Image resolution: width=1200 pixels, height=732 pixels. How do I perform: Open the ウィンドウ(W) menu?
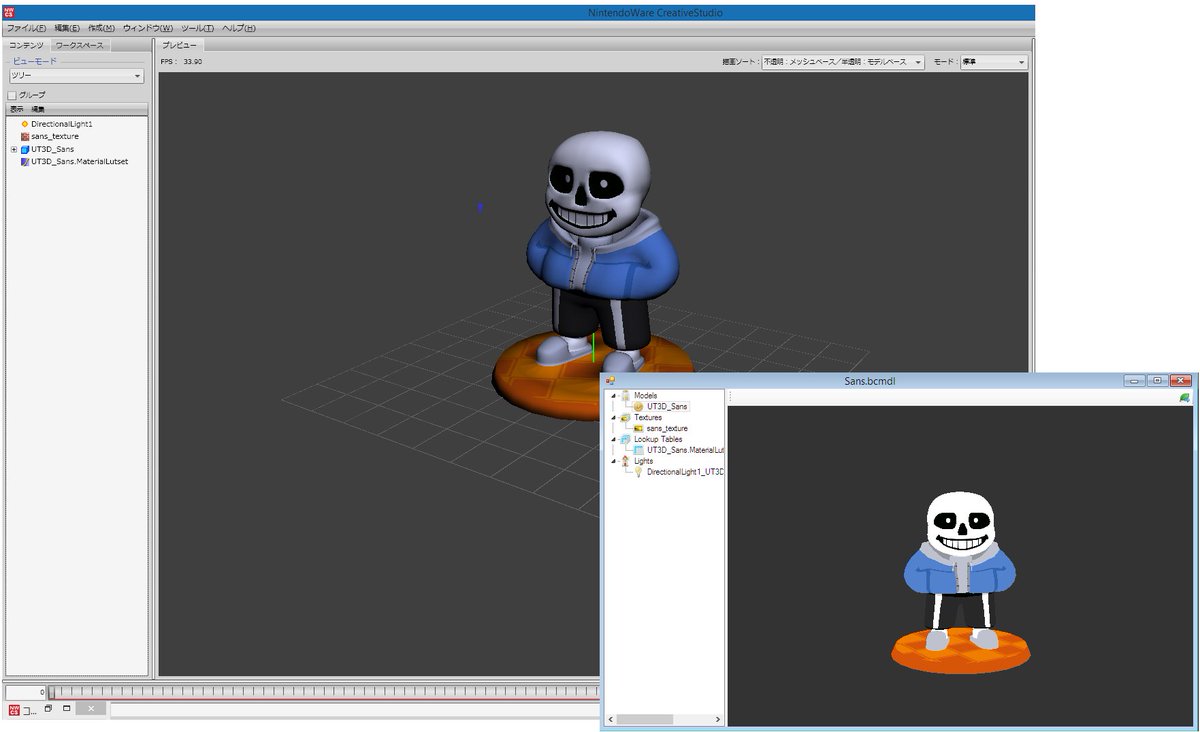(148, 28)
